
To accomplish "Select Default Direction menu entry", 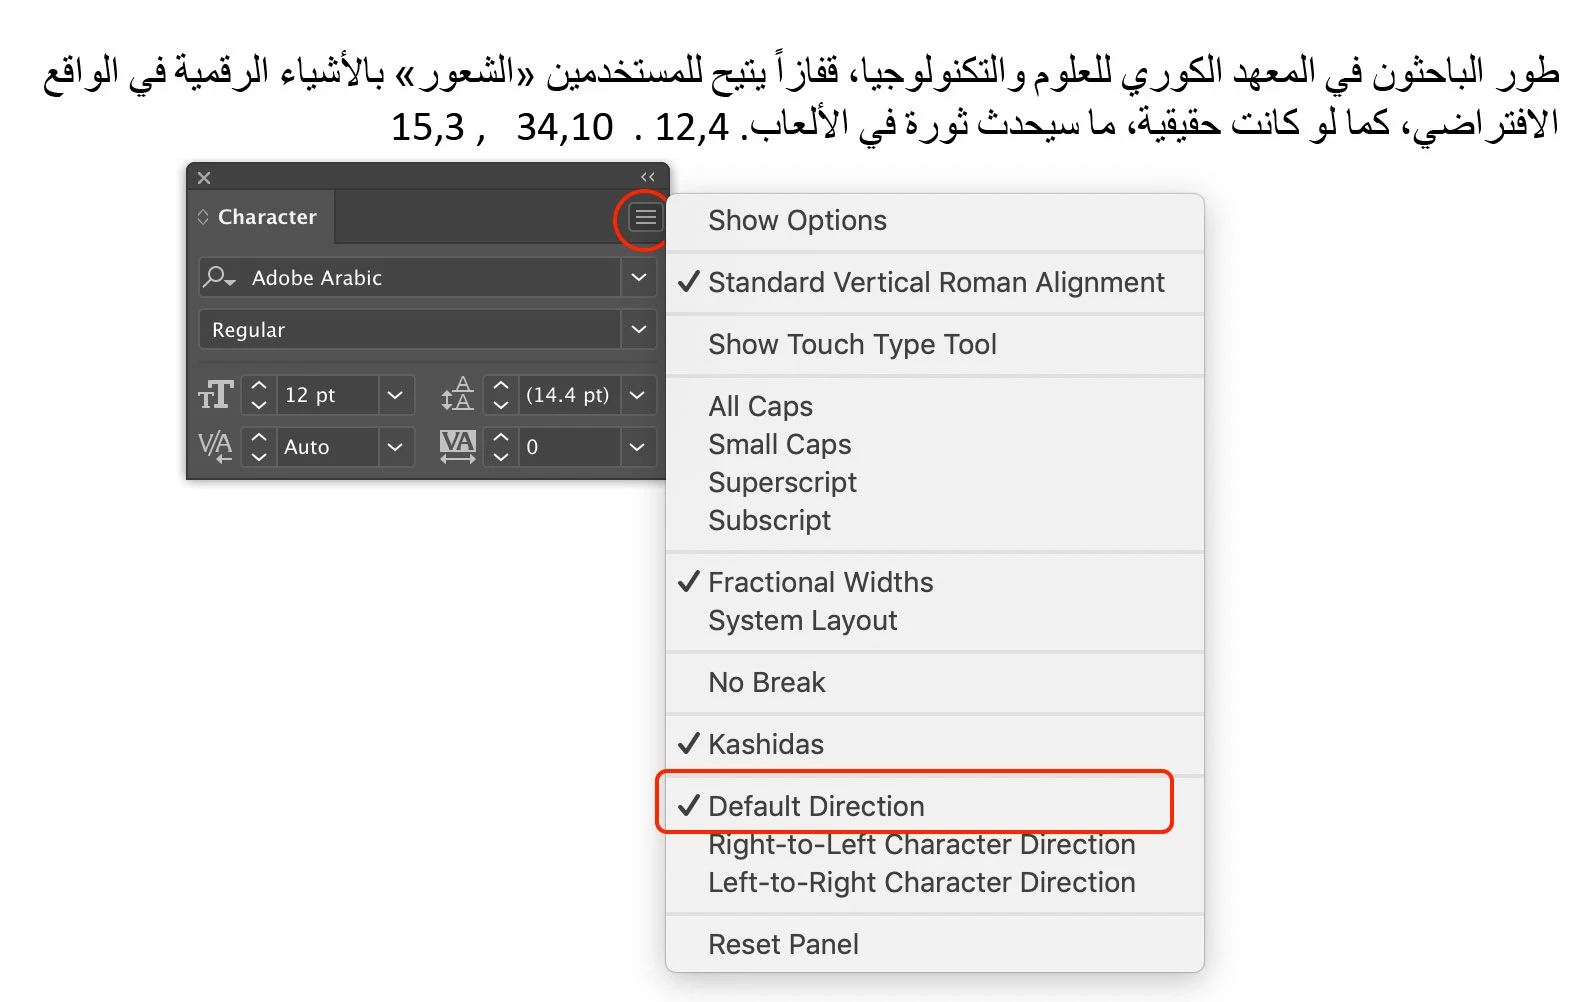I will click(934, 806).
